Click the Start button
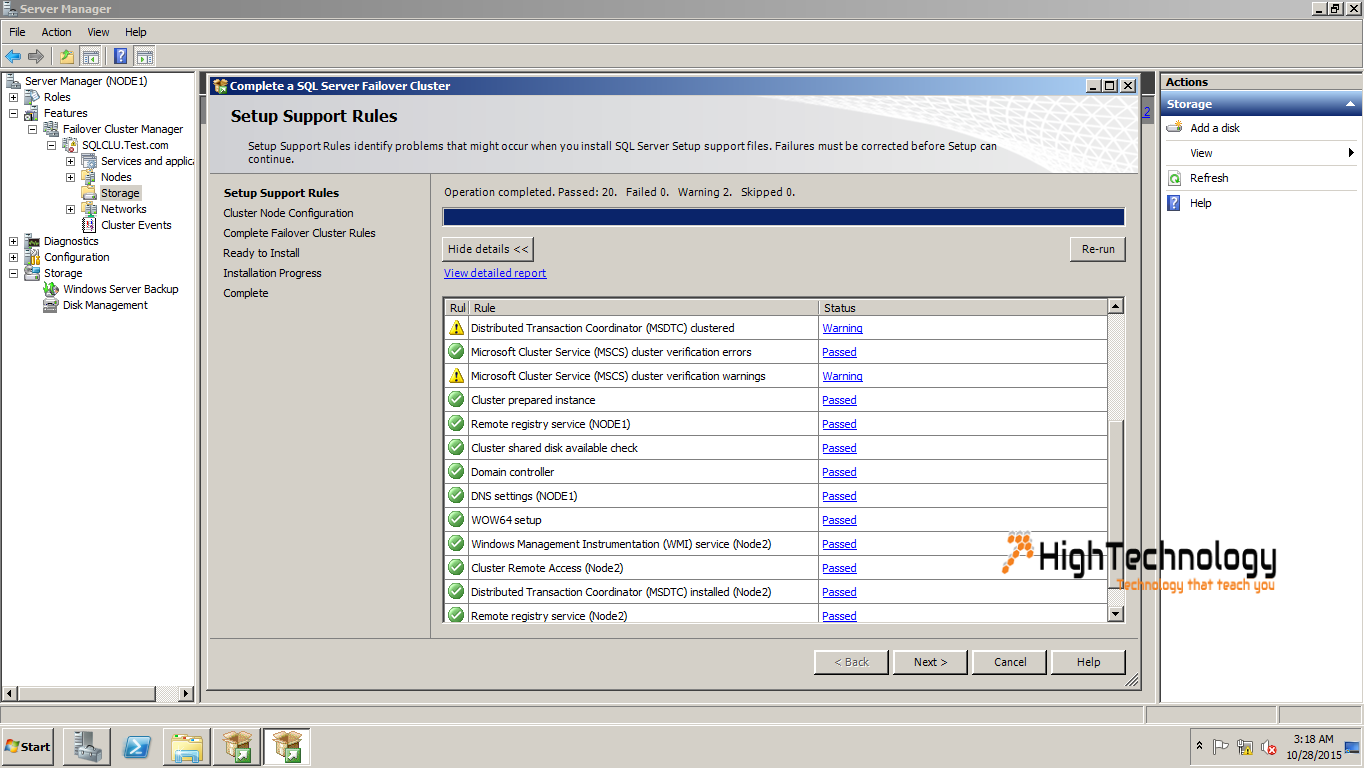1364x768 pixels. (28, 747)
